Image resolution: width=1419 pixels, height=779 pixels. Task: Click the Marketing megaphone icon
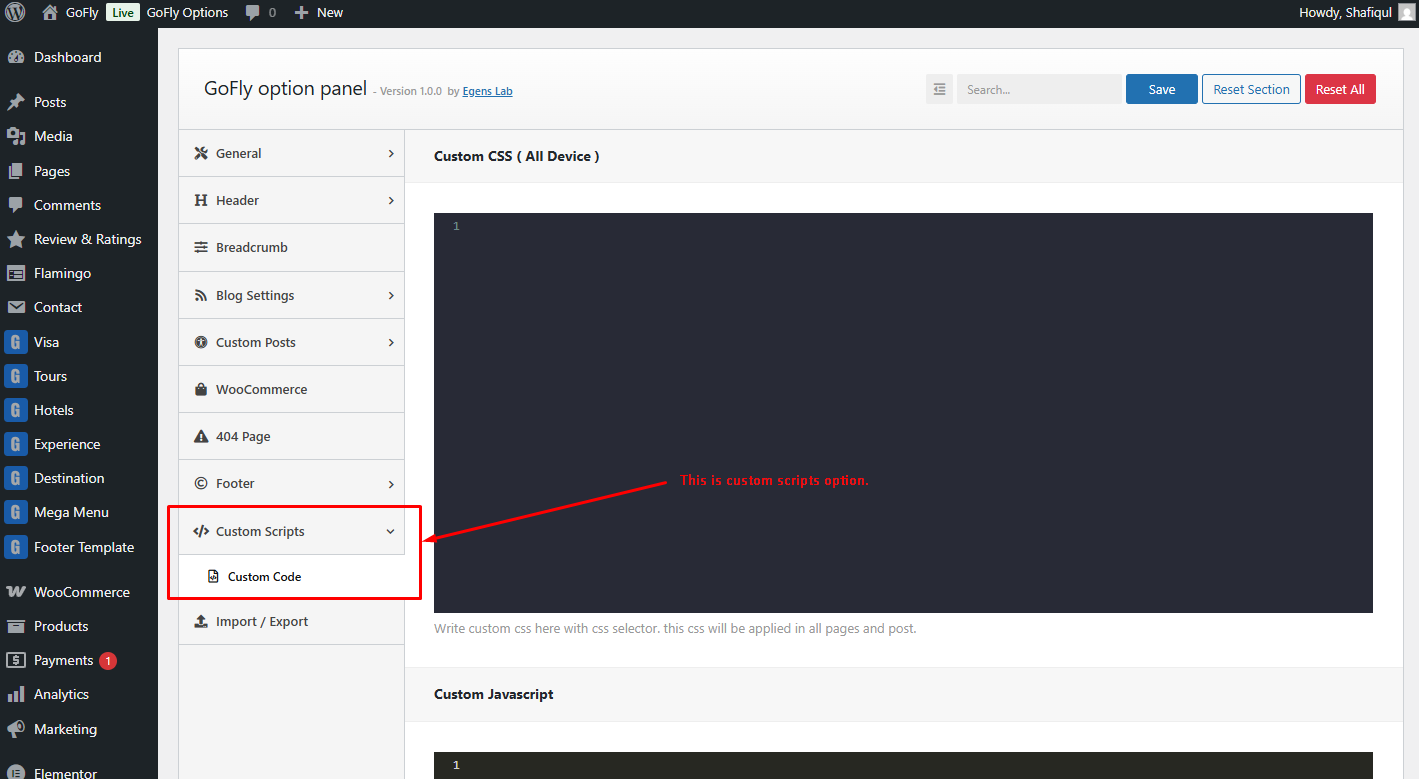pyautogui.click(x=16, y=729)
